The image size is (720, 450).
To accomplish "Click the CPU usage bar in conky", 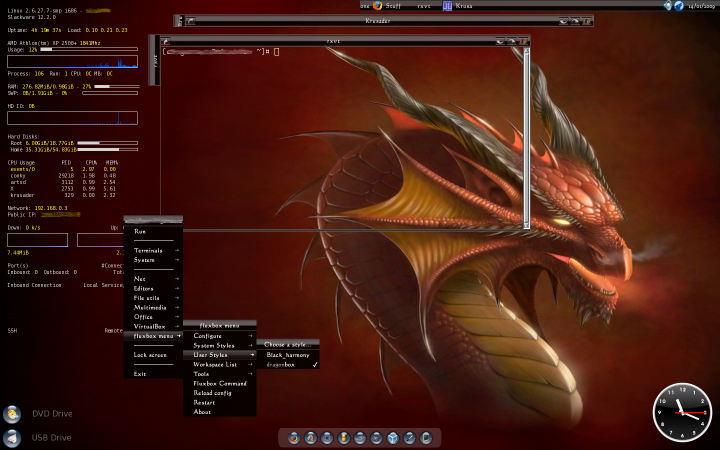I will [89, 49].
